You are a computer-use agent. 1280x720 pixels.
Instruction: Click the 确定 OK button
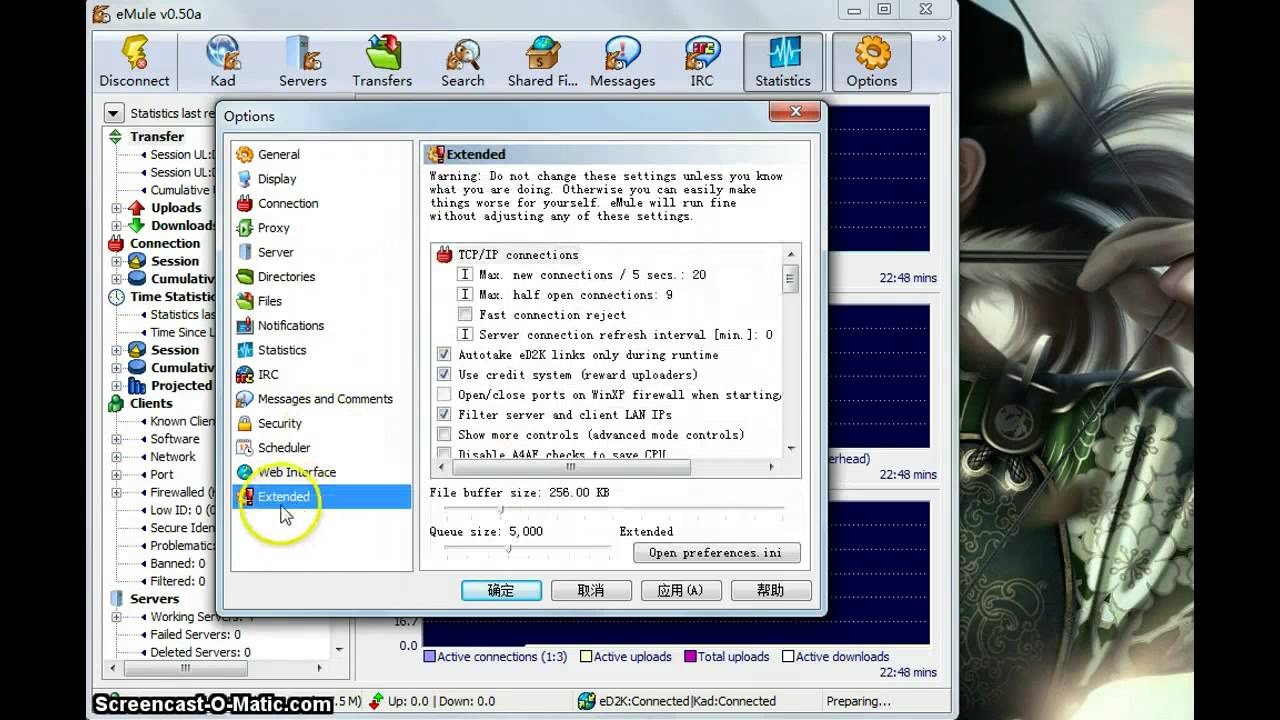pos(501,591)
